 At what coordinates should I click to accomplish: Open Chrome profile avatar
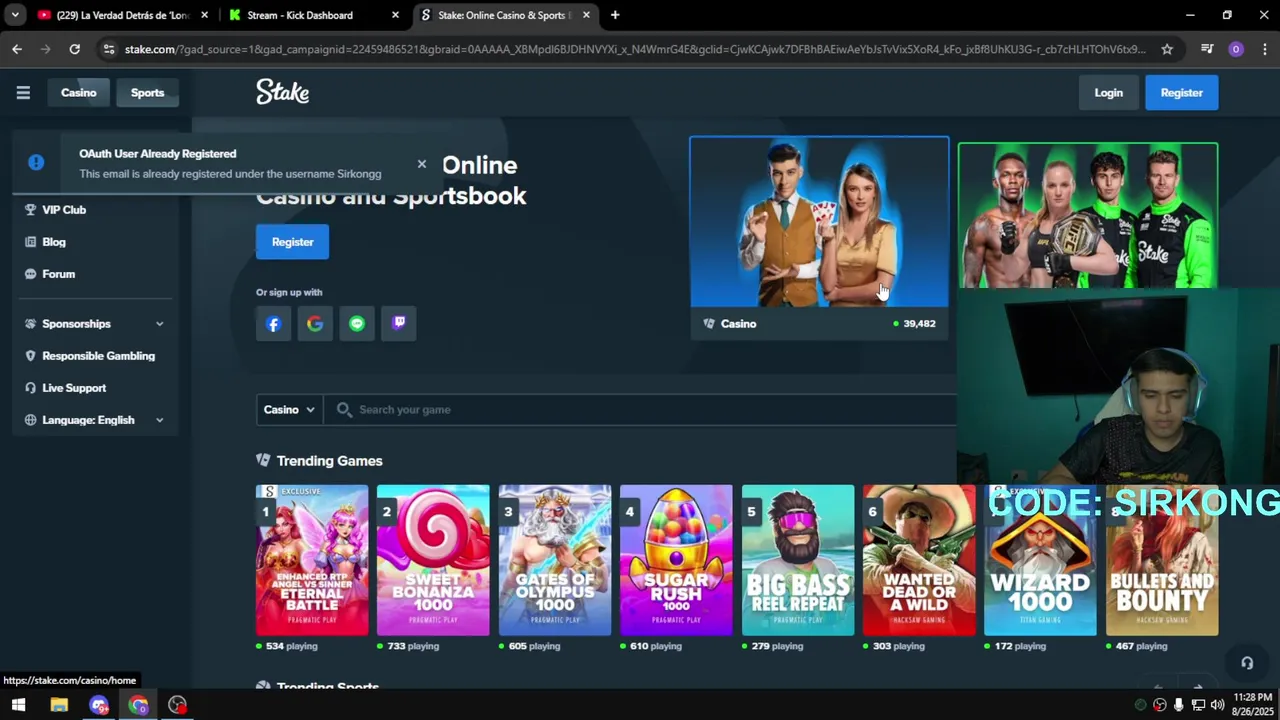(1236, 49)
